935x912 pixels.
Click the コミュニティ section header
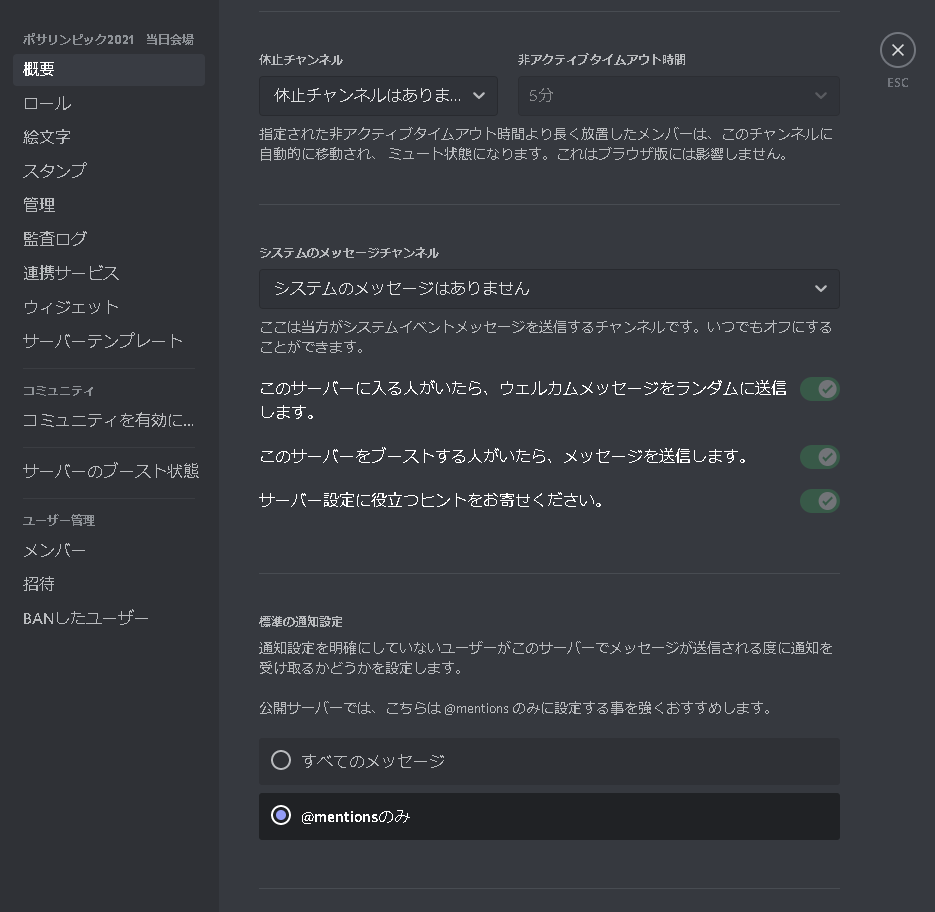coord(58,391)
